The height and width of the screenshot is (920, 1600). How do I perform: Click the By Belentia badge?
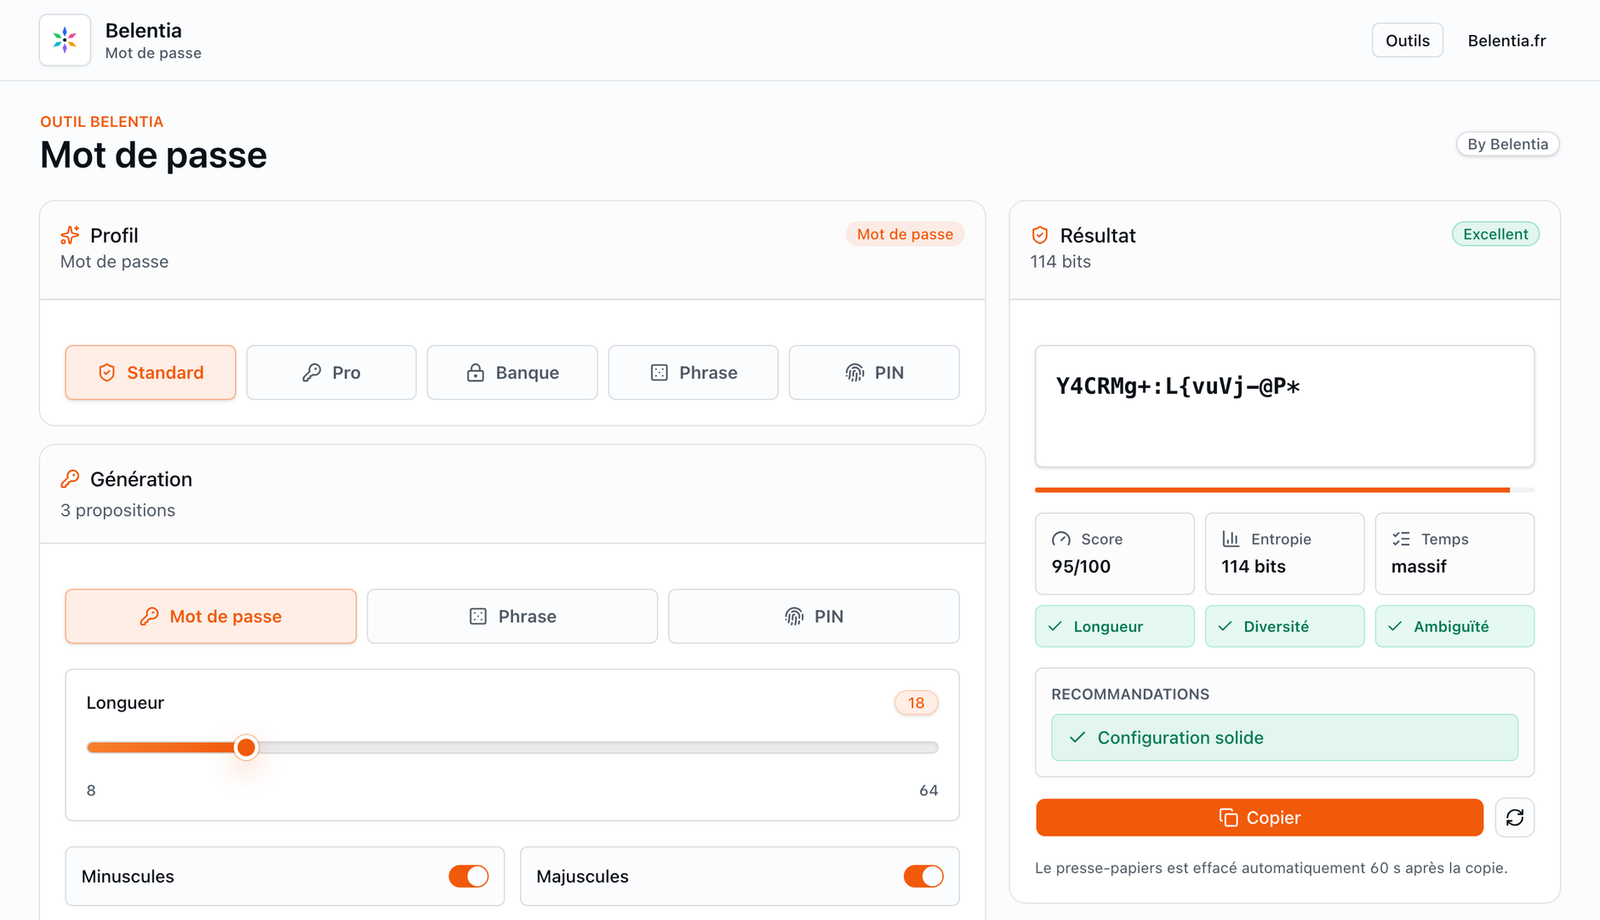click(x=1508, y=144)
